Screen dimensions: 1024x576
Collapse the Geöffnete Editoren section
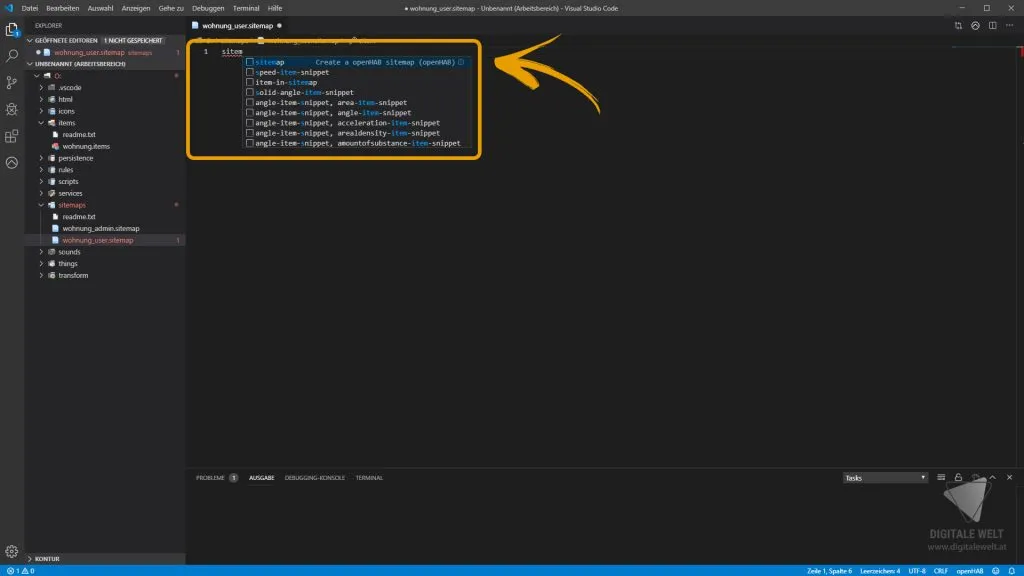pyautogui.click(x=104, y=40)
